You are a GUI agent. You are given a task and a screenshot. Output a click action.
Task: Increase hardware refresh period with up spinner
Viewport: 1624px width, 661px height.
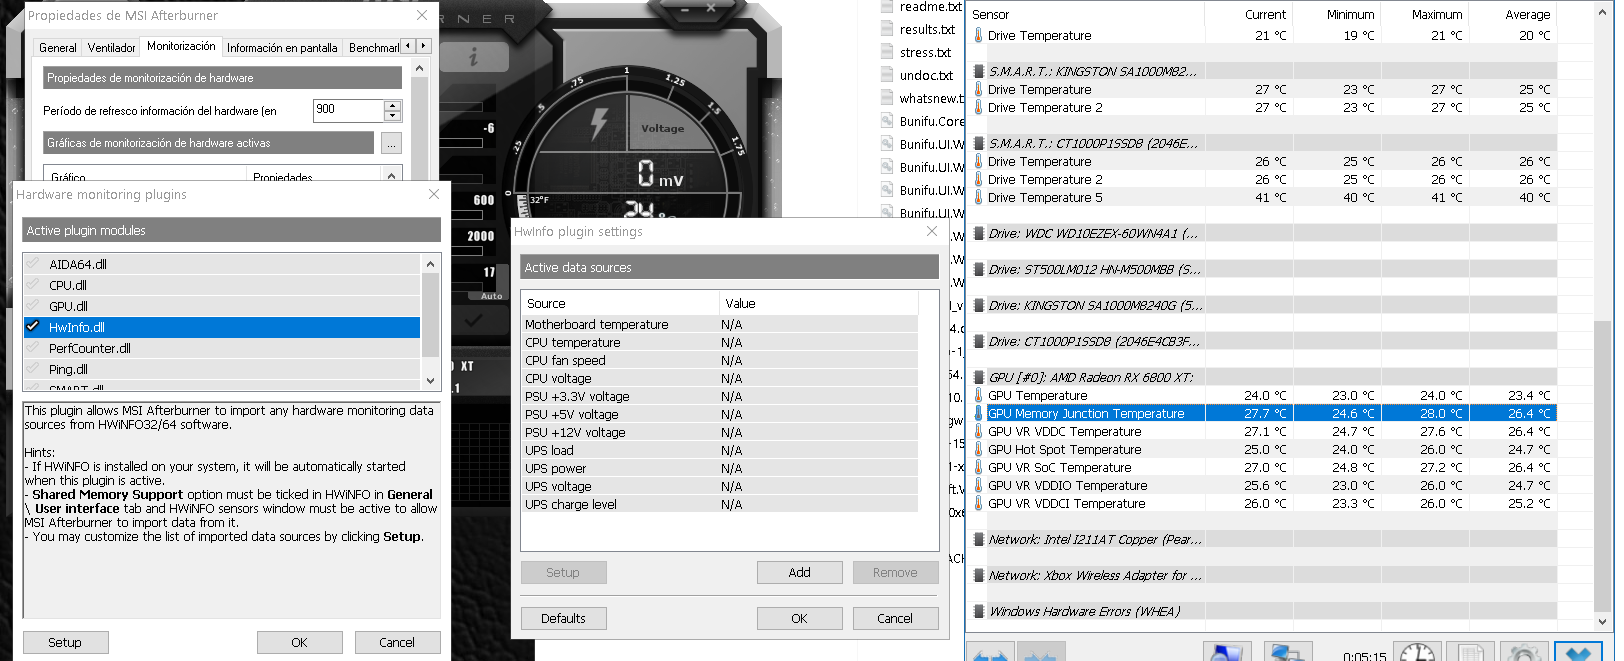pos(393,105)
